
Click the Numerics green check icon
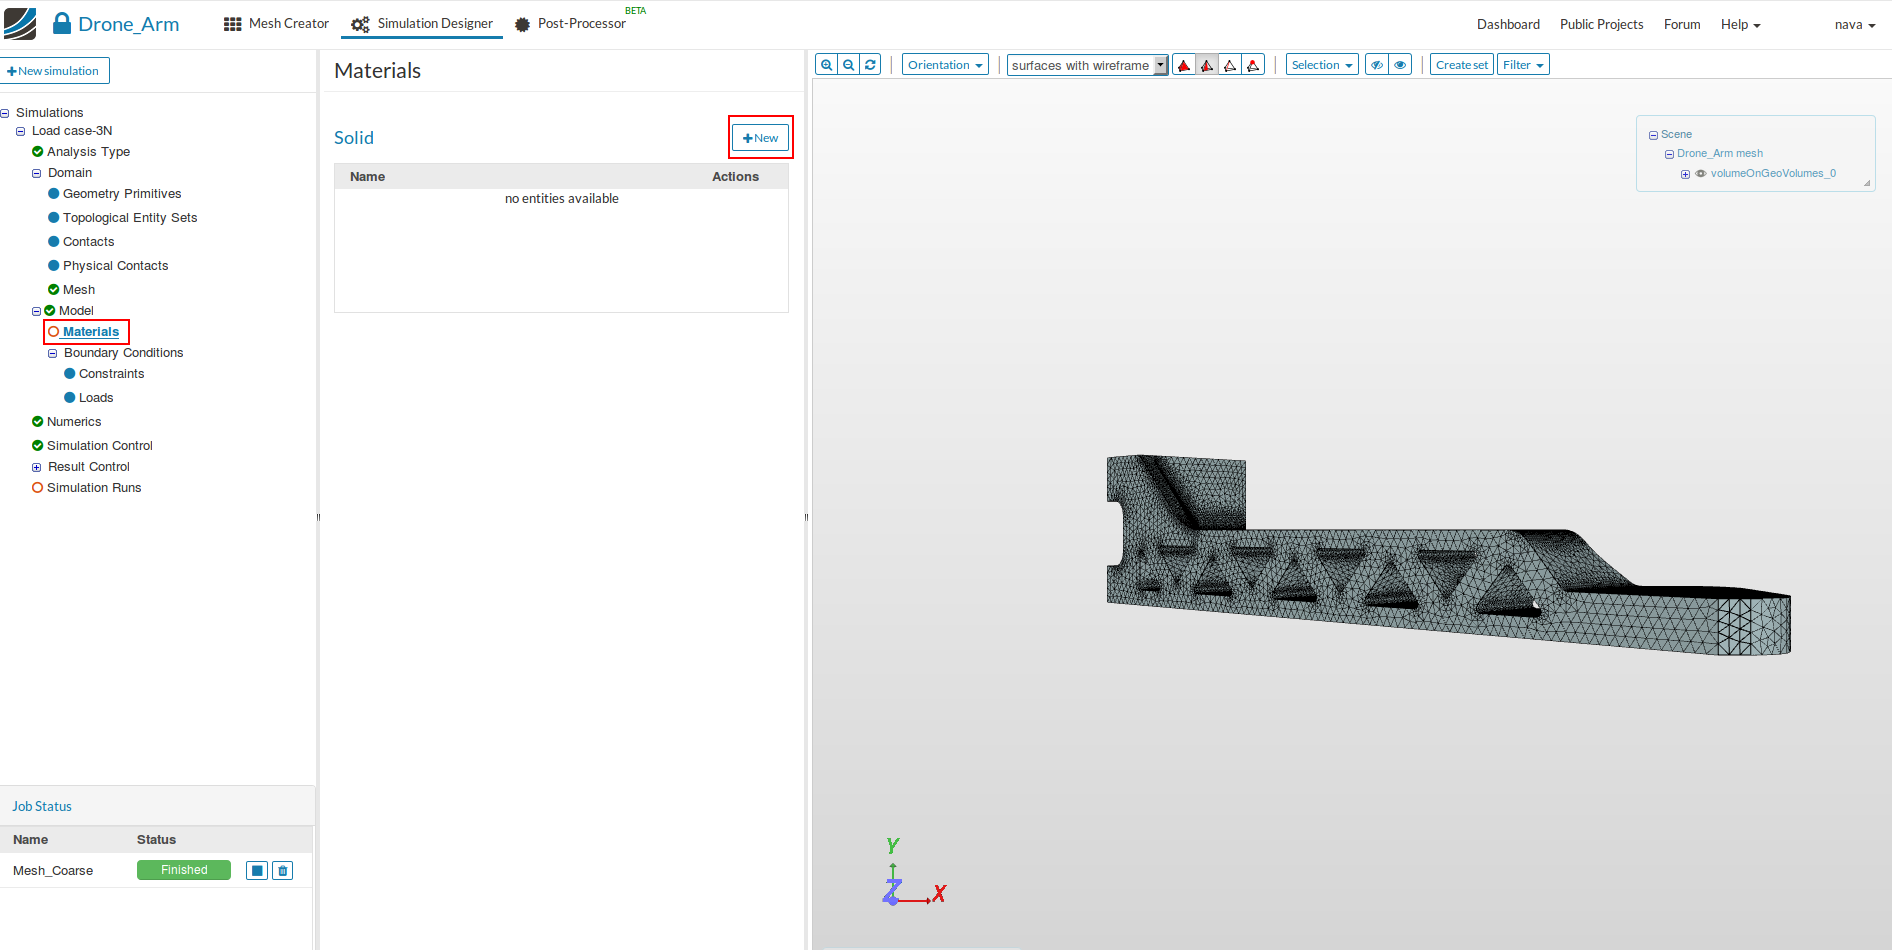point(38,422)
